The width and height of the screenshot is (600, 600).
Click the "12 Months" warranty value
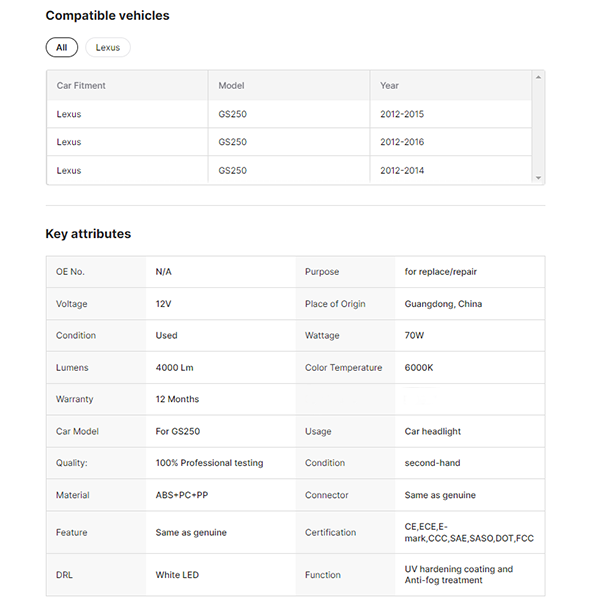[x=177, y=399]
